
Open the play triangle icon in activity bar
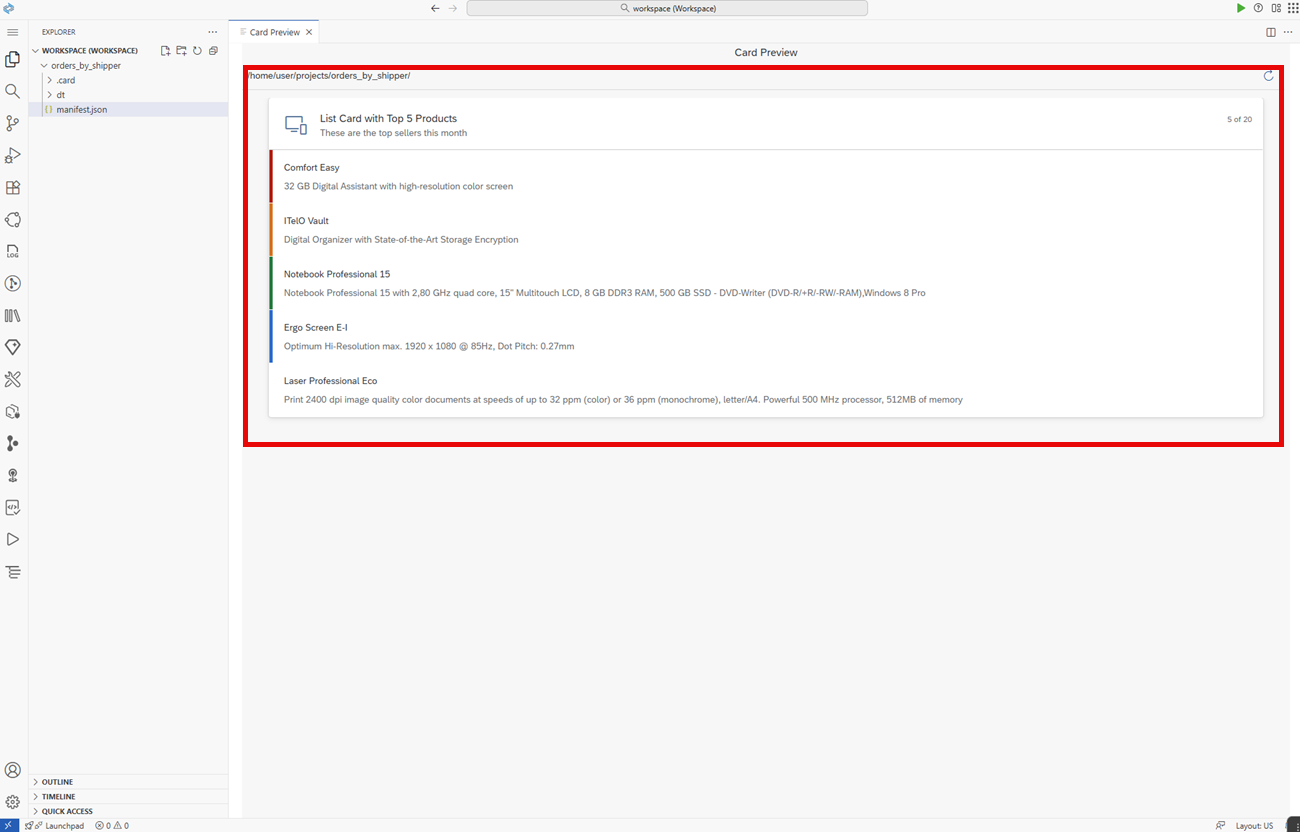point(13,539)
